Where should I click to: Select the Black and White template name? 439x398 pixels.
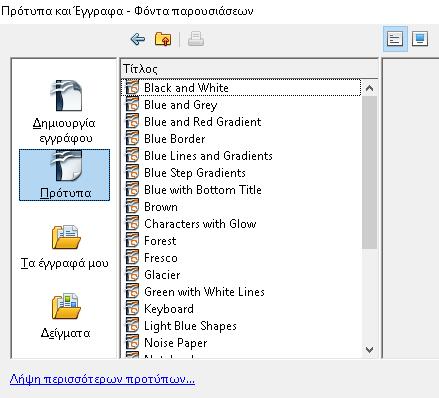click(x=186, y=88)
